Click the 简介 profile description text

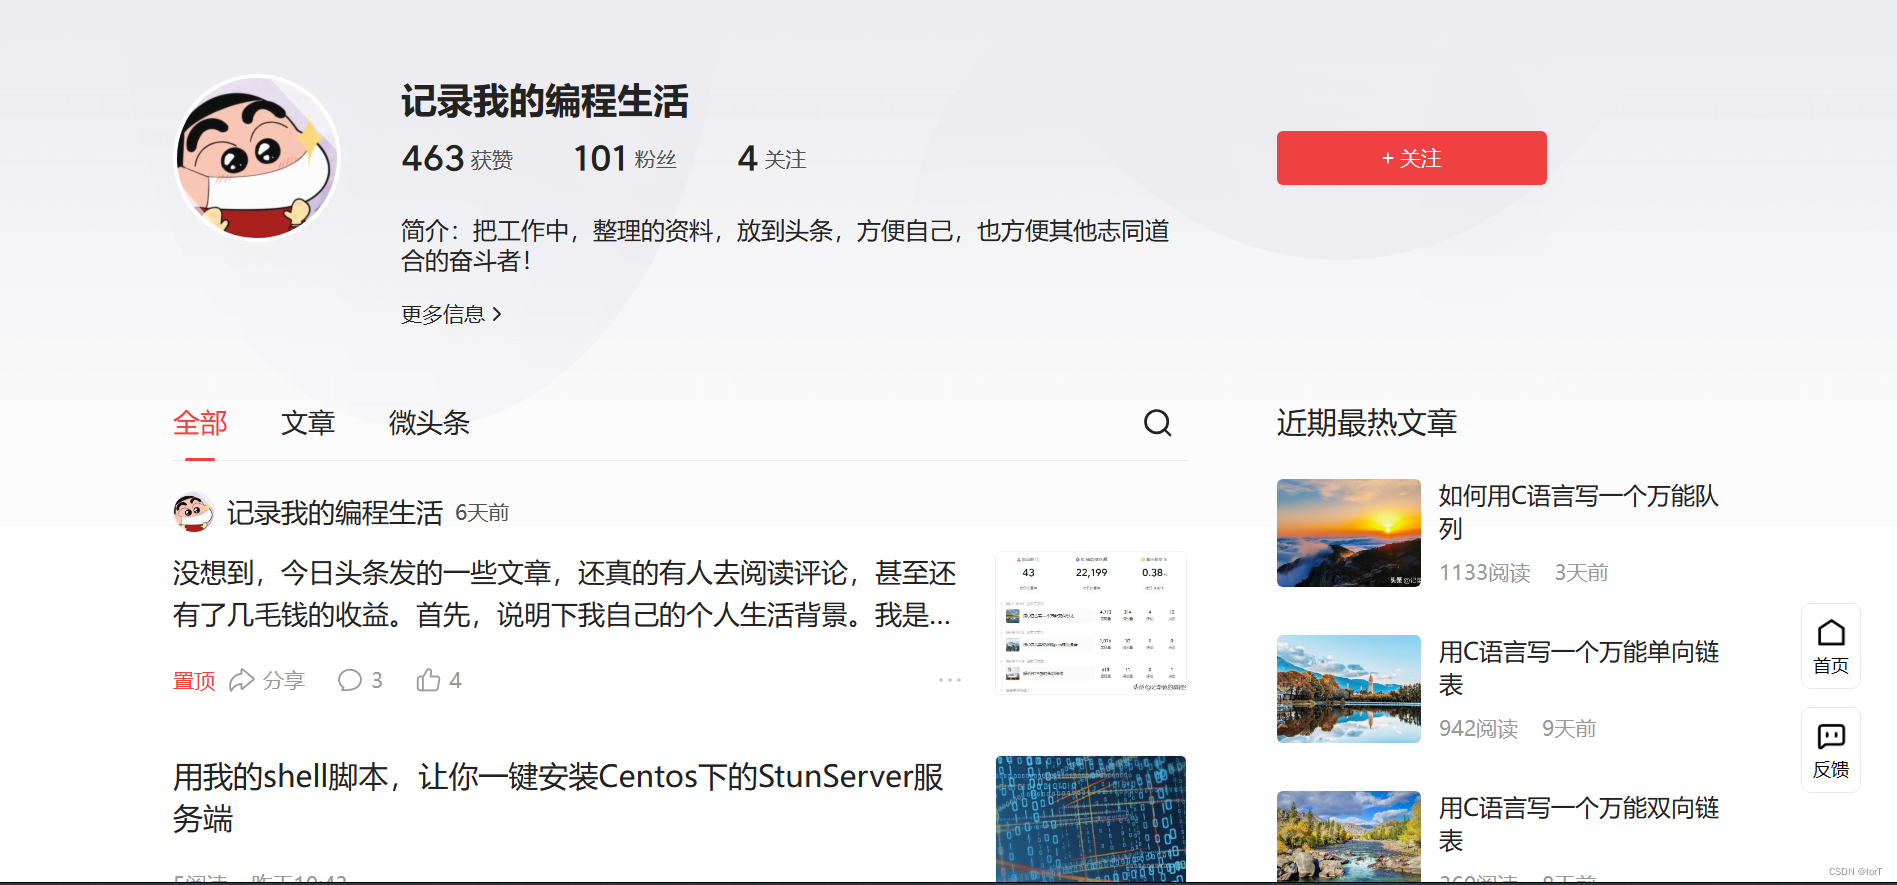point(785,246)
